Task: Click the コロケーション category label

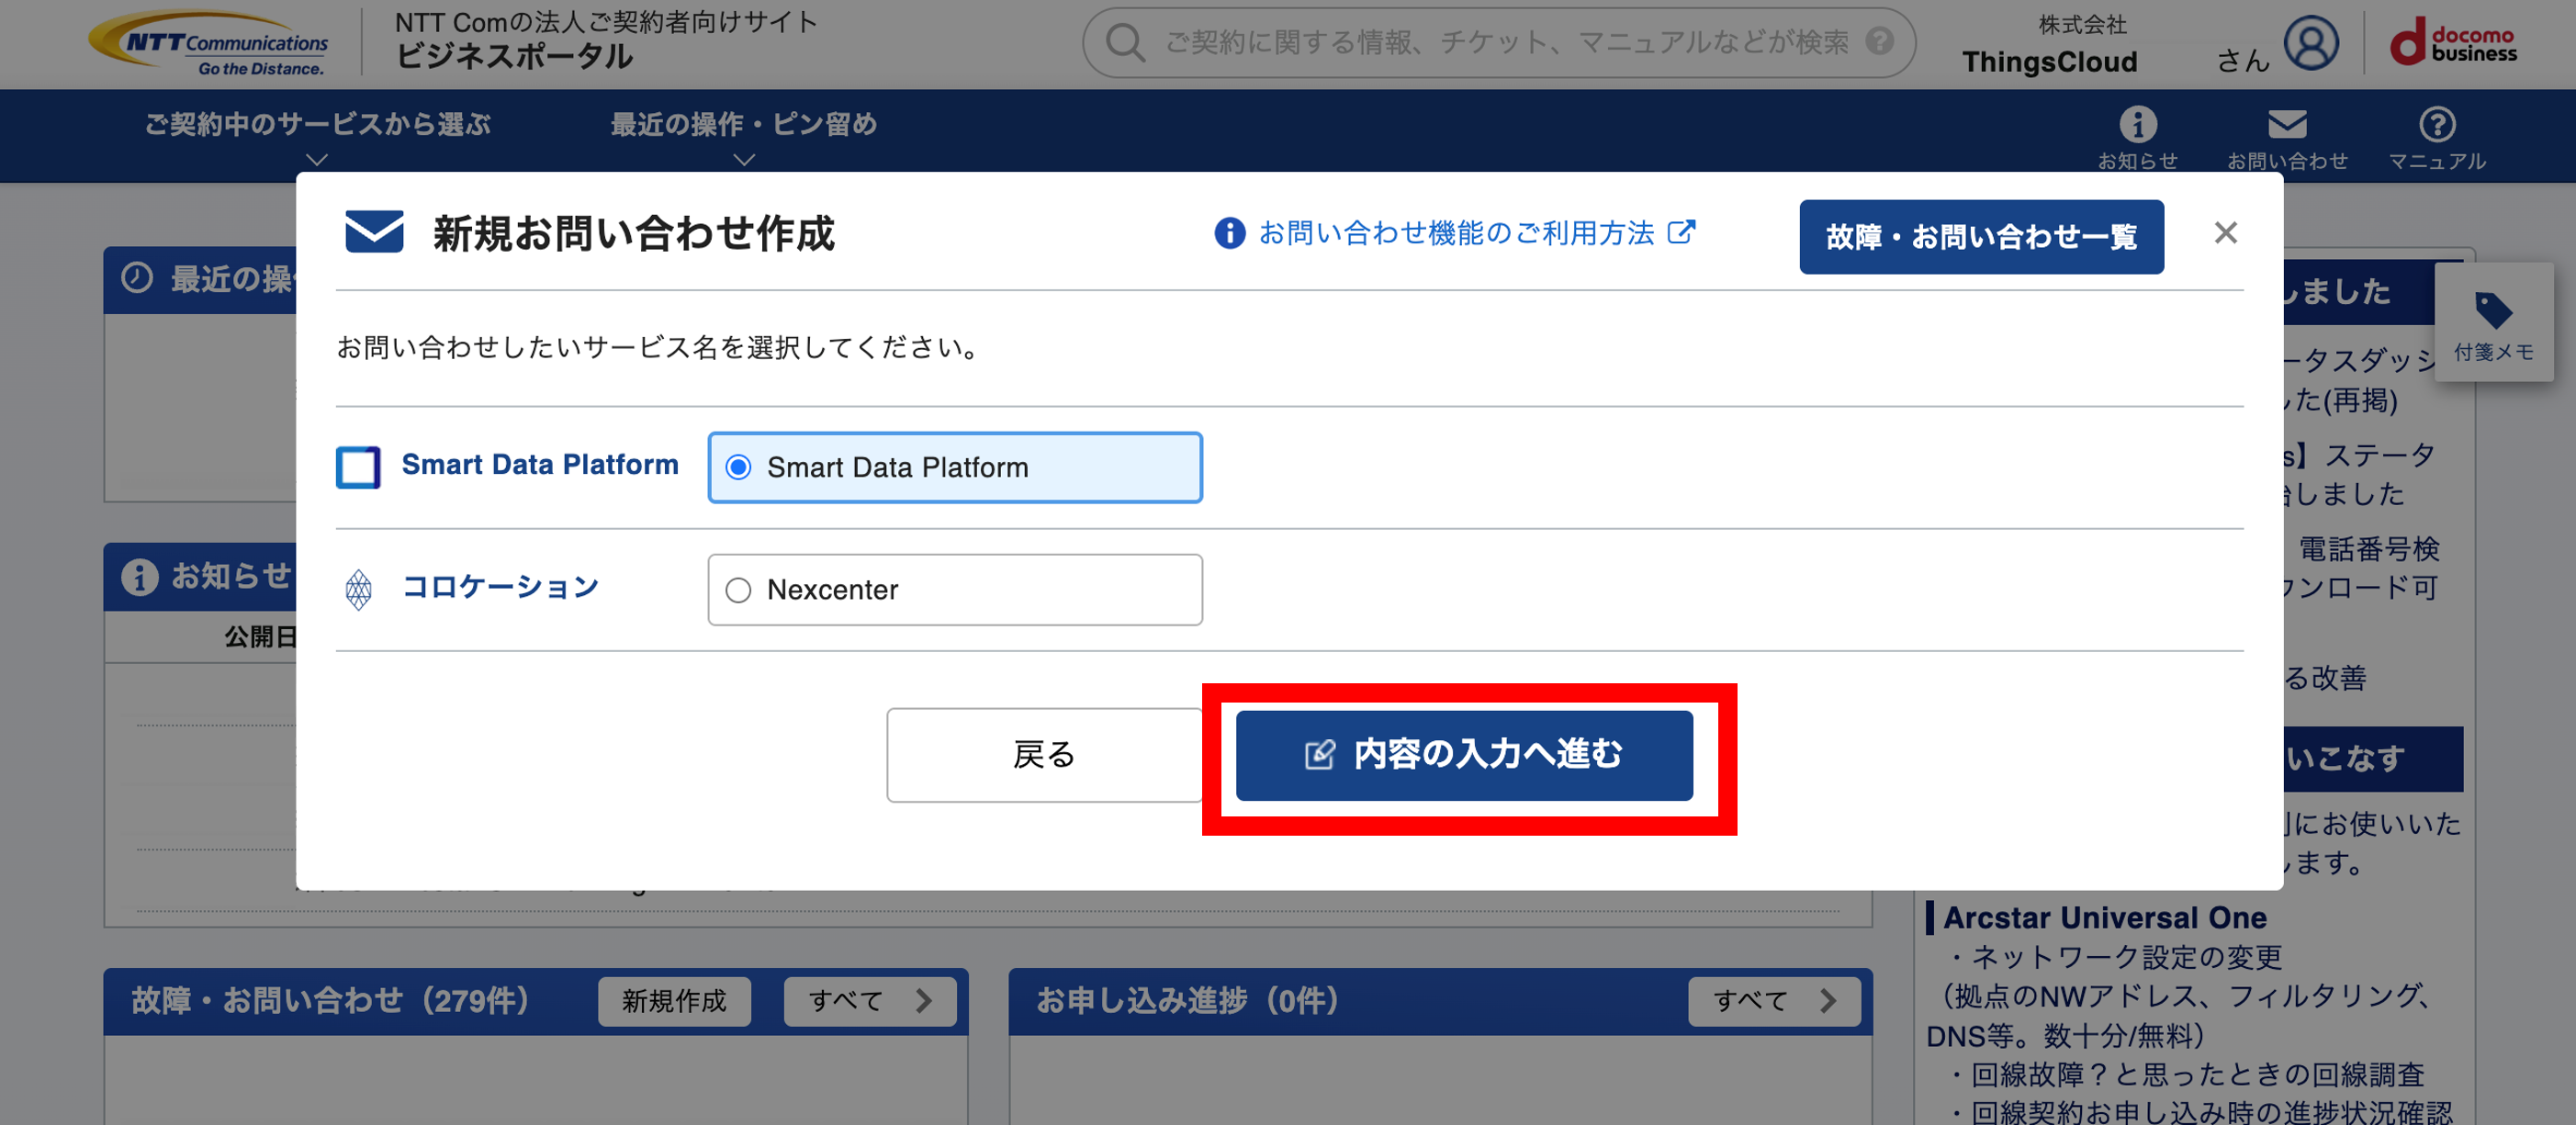Action: (x=500, y=587)
